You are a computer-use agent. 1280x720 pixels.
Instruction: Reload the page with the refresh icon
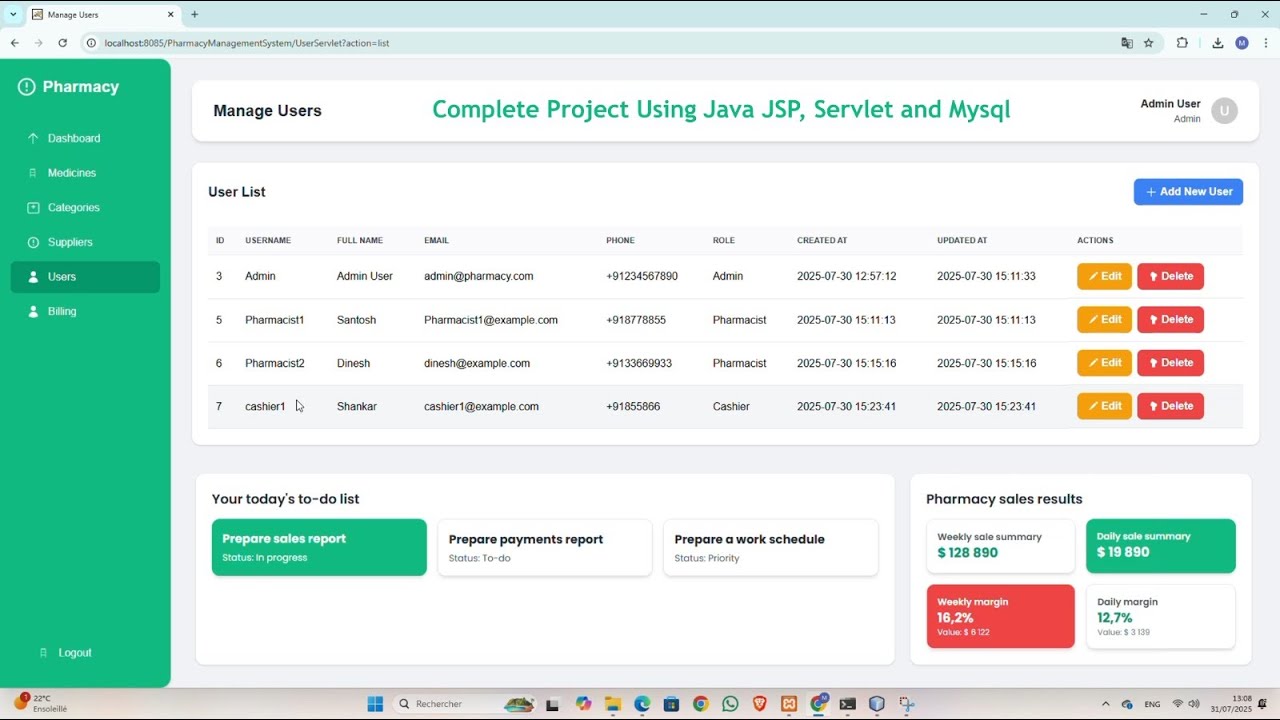click(x=62, y=43)
